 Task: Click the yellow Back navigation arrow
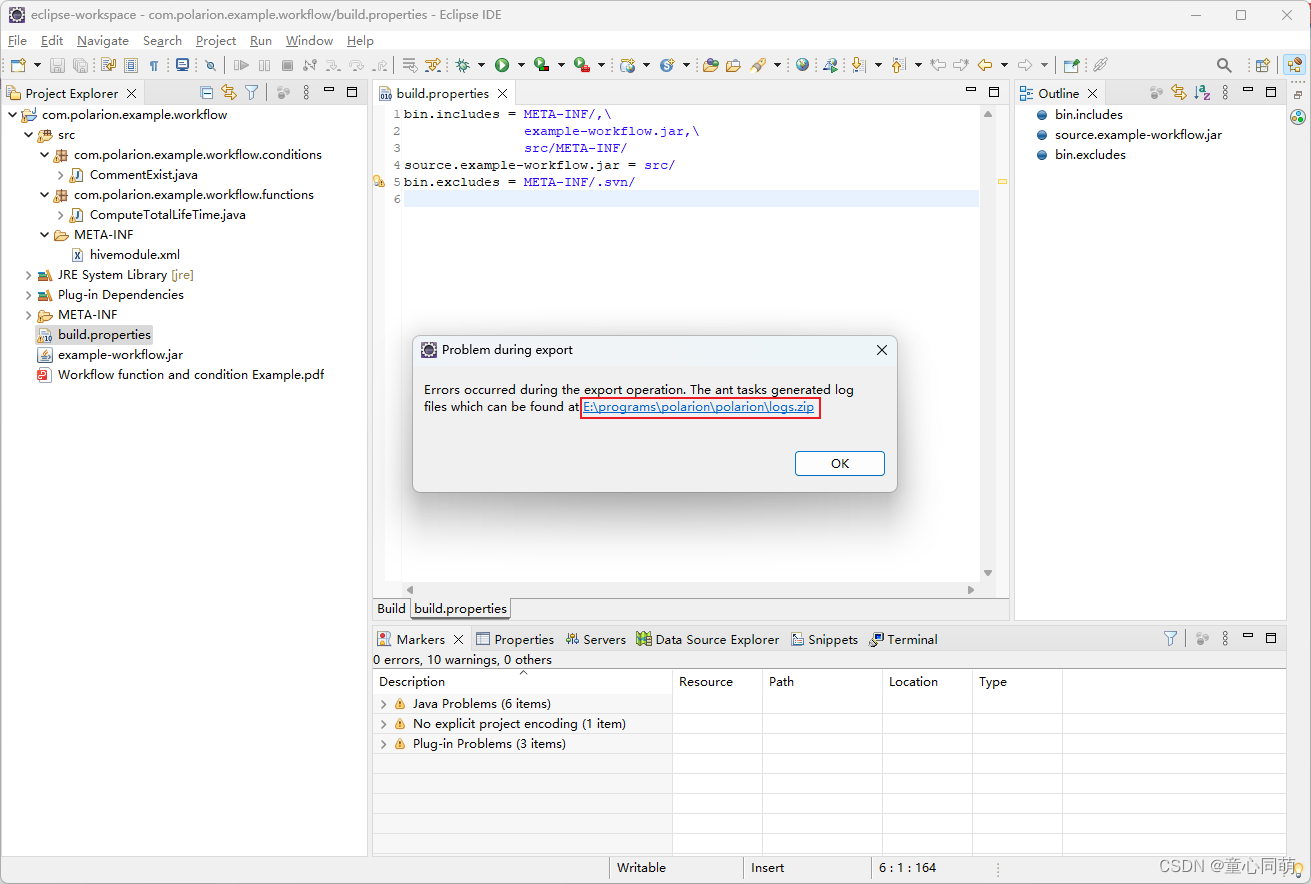click(985, 65)
